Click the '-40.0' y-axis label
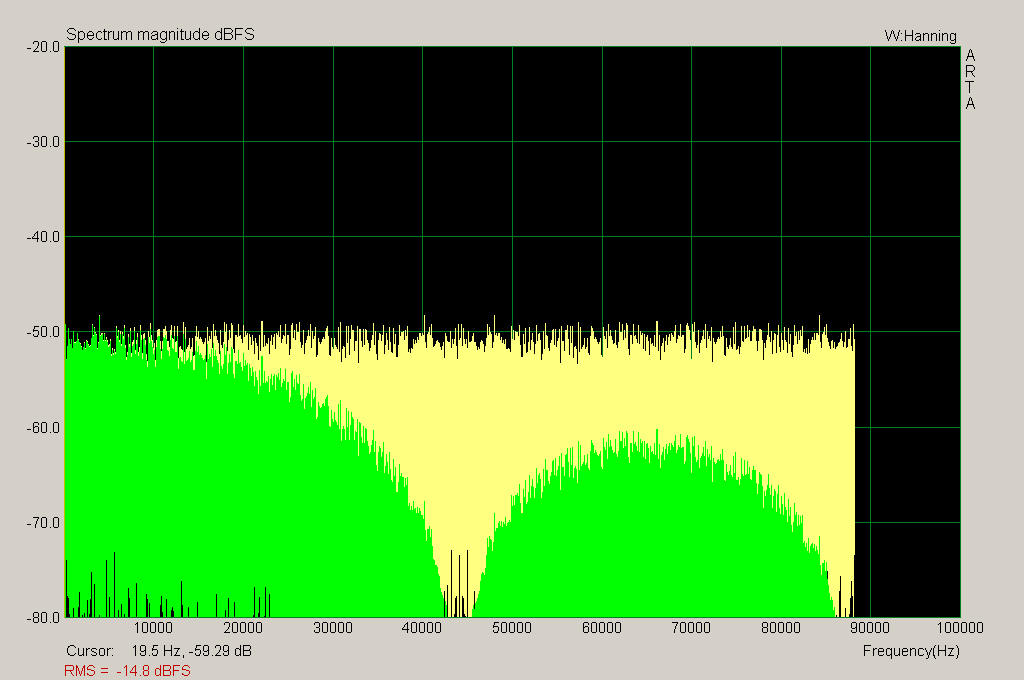This screenshot has width=1024, height=680. (x=43, y=237)
